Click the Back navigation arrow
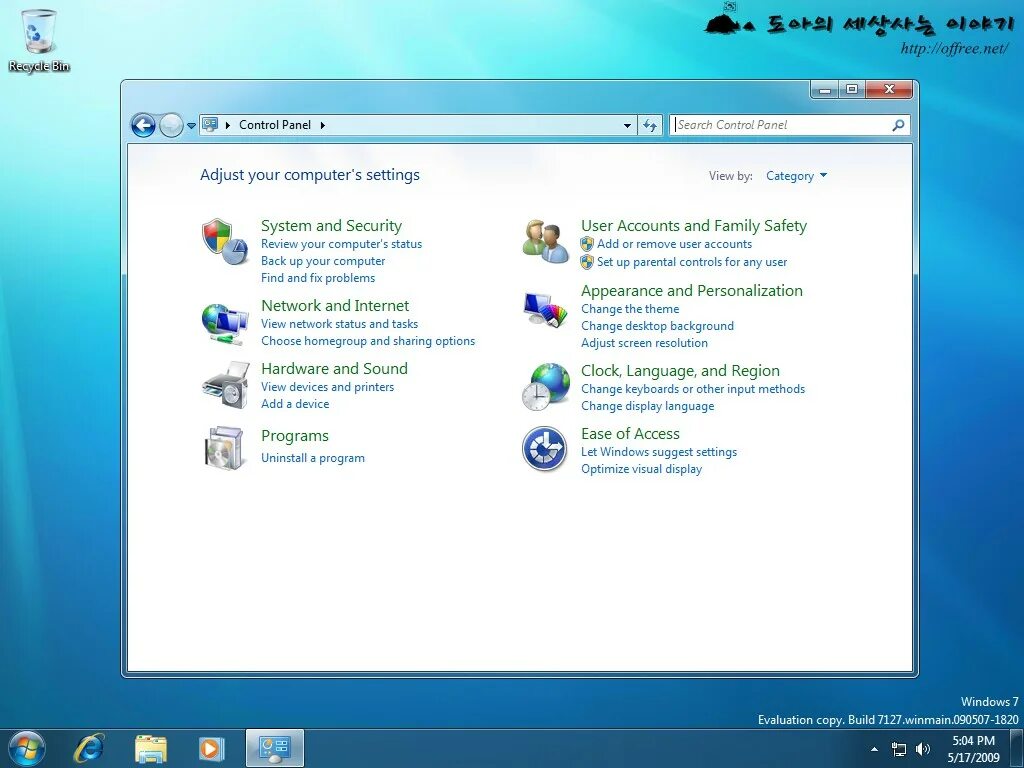Screen dimensions: 1024x768 point(143,125)
